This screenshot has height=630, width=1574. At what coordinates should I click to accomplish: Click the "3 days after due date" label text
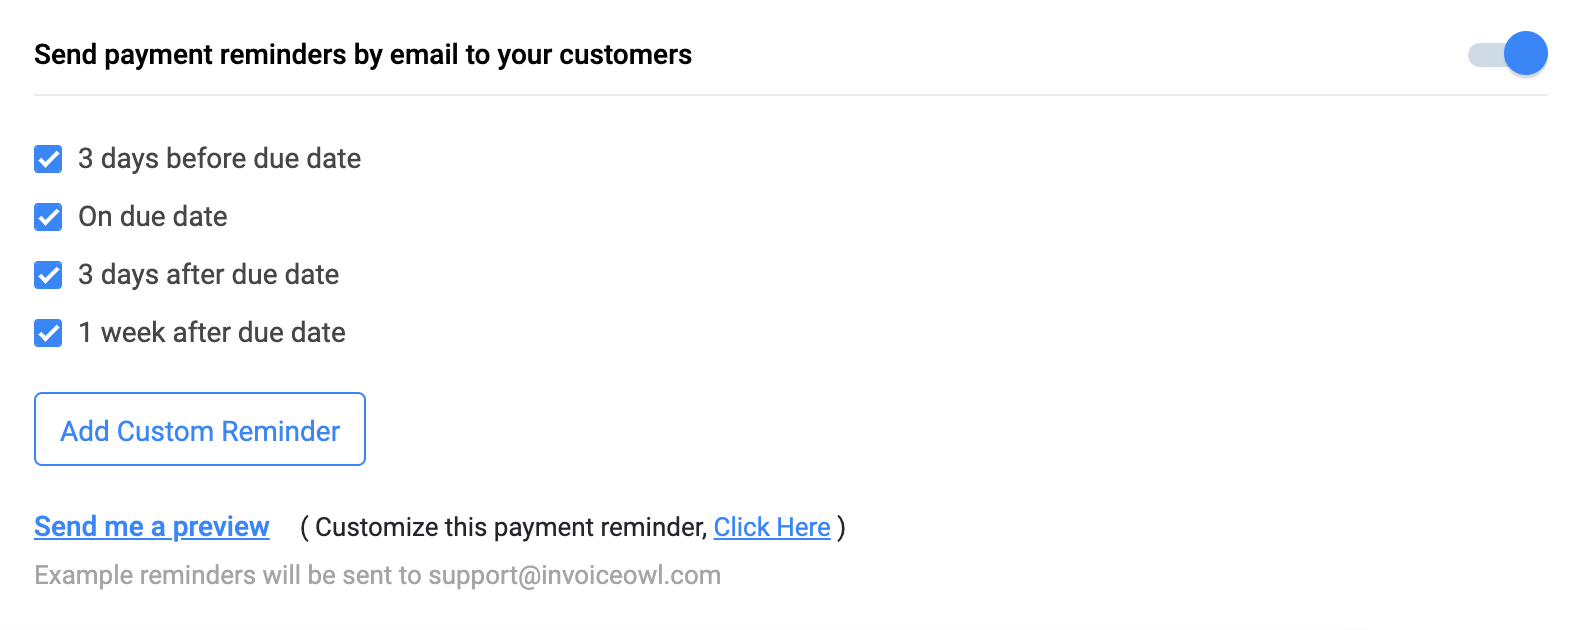click(209, 275)
